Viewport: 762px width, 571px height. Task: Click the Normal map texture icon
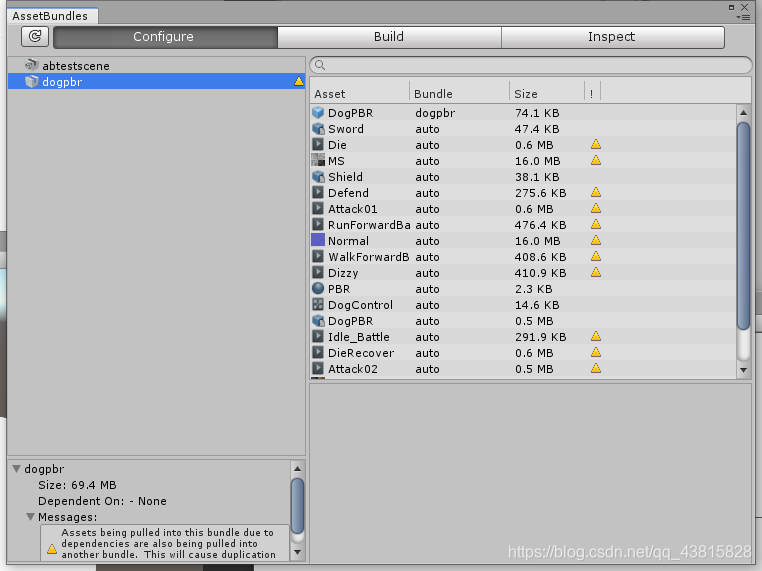318,241
